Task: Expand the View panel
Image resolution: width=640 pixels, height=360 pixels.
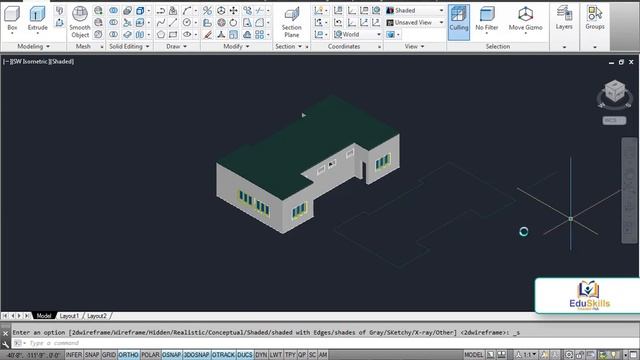Action: (x=414, y=47)
